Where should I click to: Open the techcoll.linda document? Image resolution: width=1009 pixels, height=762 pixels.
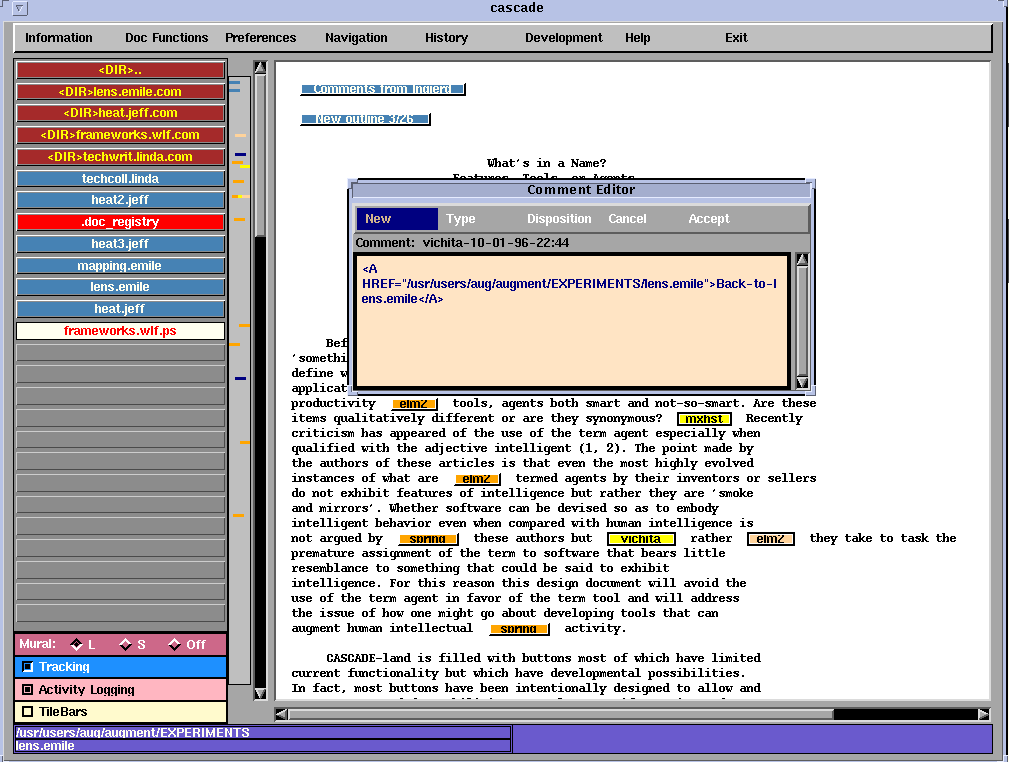click(x=120, y=178)
